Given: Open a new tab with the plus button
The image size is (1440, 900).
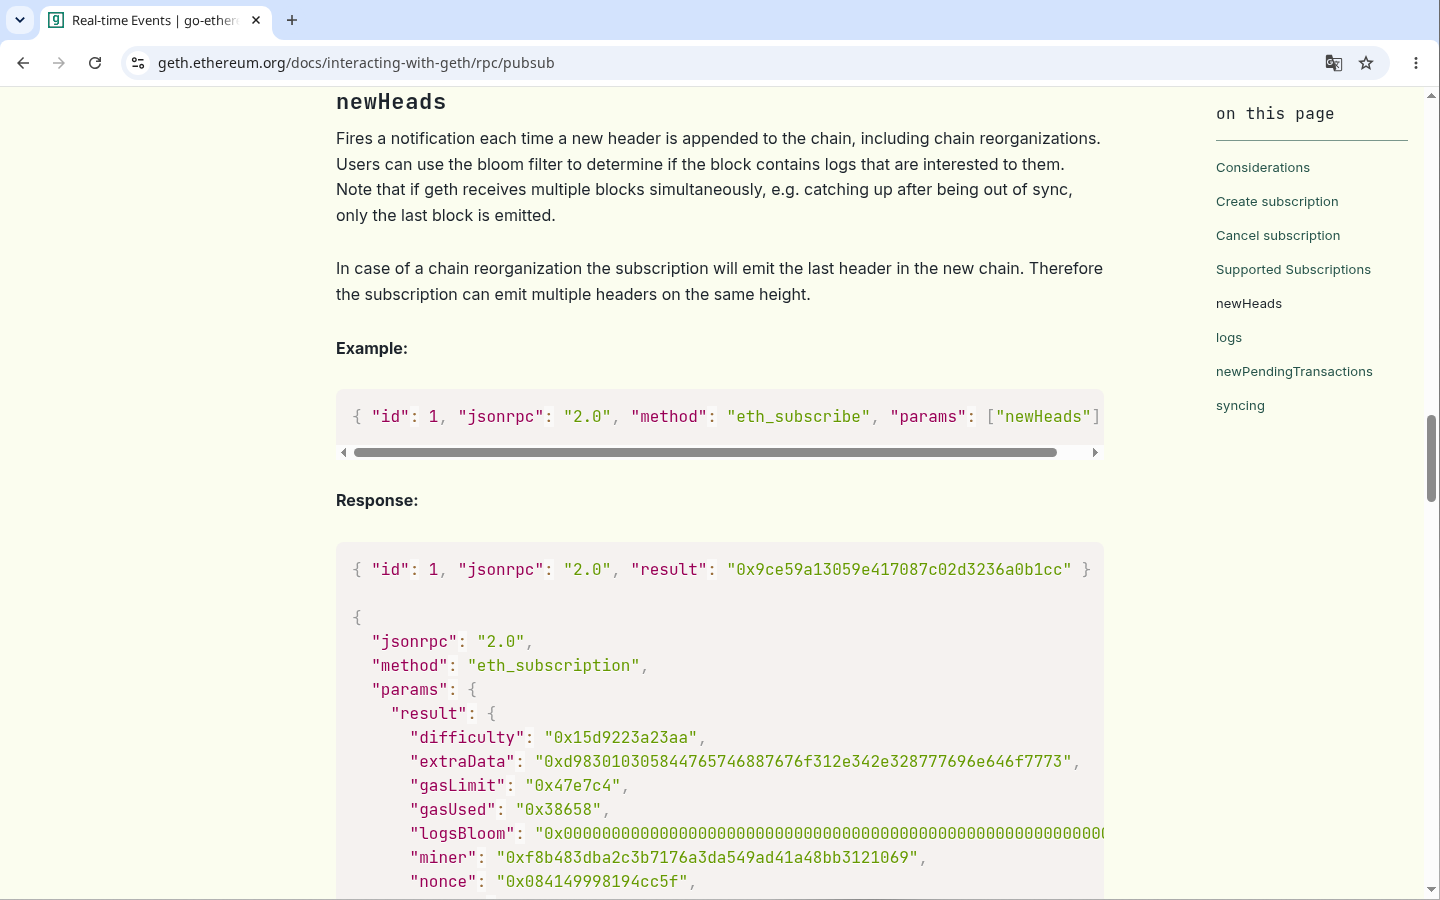Looking at the screenshot, I should click(x=292, y=20).
